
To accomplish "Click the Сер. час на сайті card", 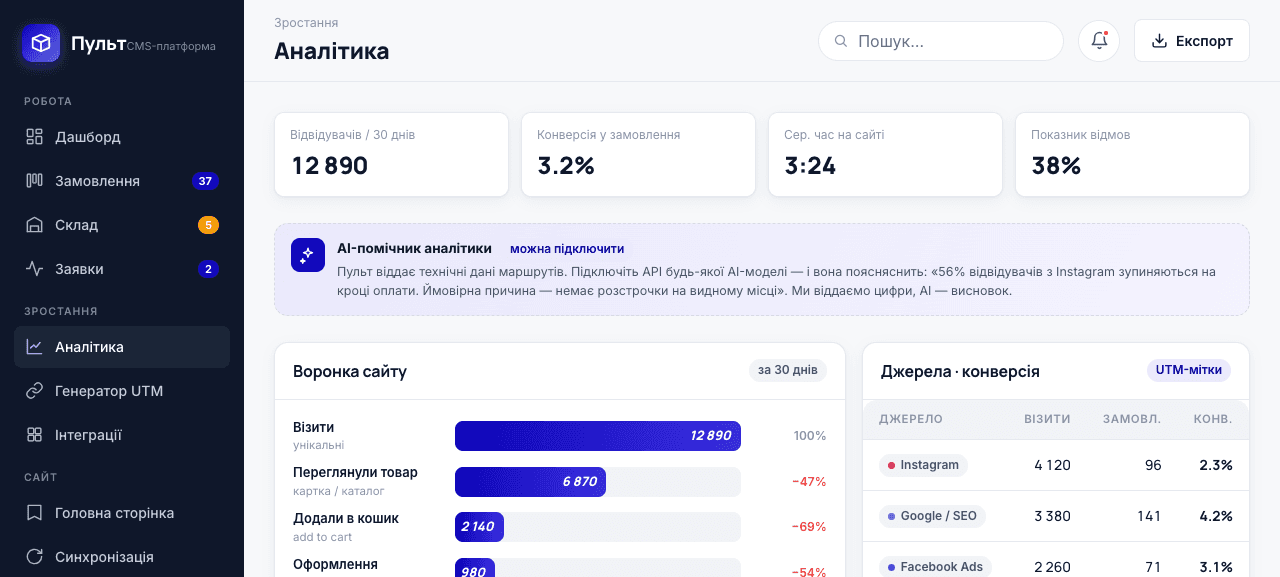I will point(885,154).
